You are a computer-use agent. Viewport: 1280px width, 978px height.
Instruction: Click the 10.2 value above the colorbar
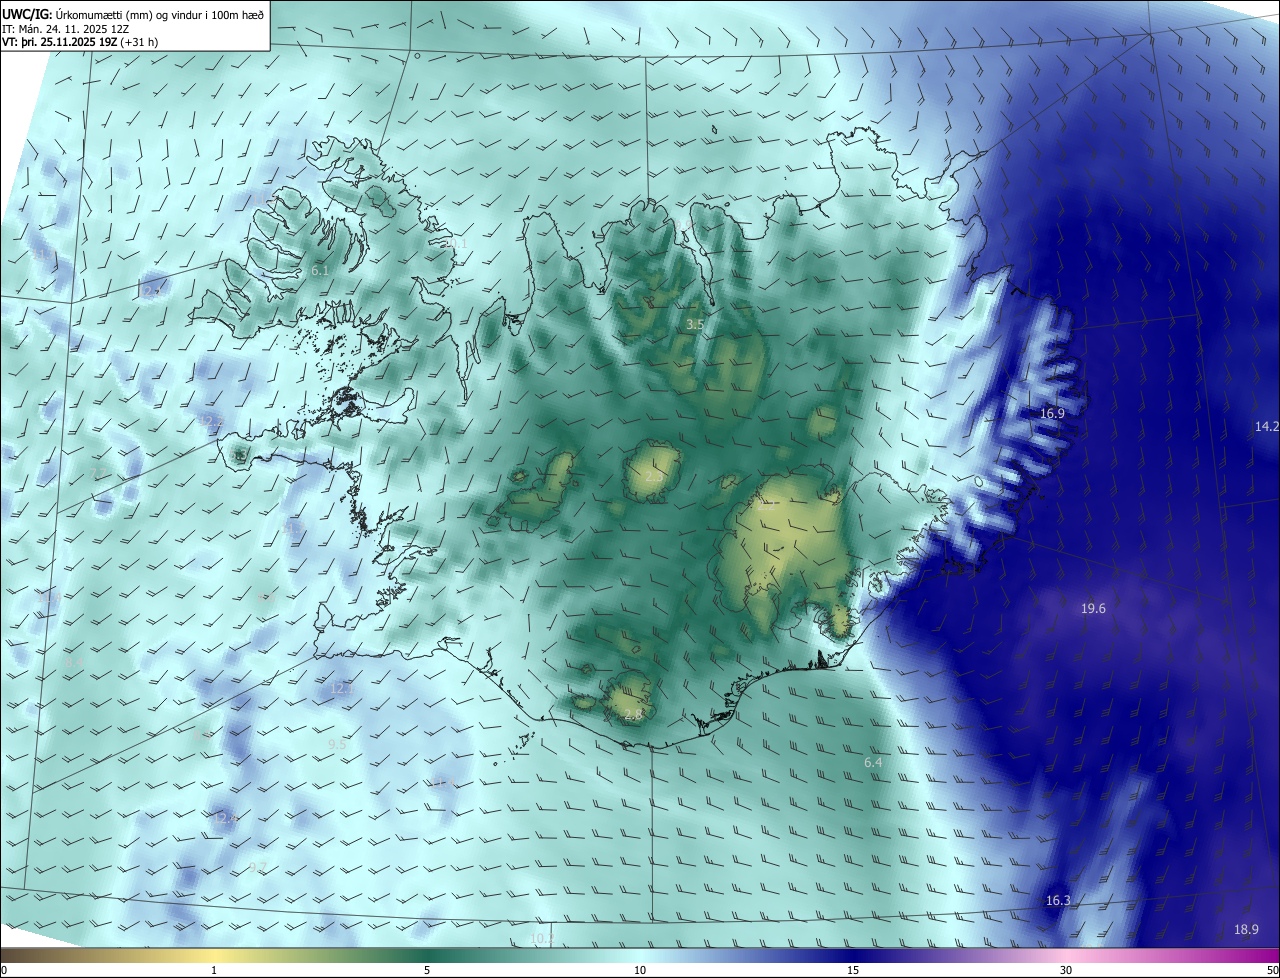pyautogui.click(x=542, y=938)
